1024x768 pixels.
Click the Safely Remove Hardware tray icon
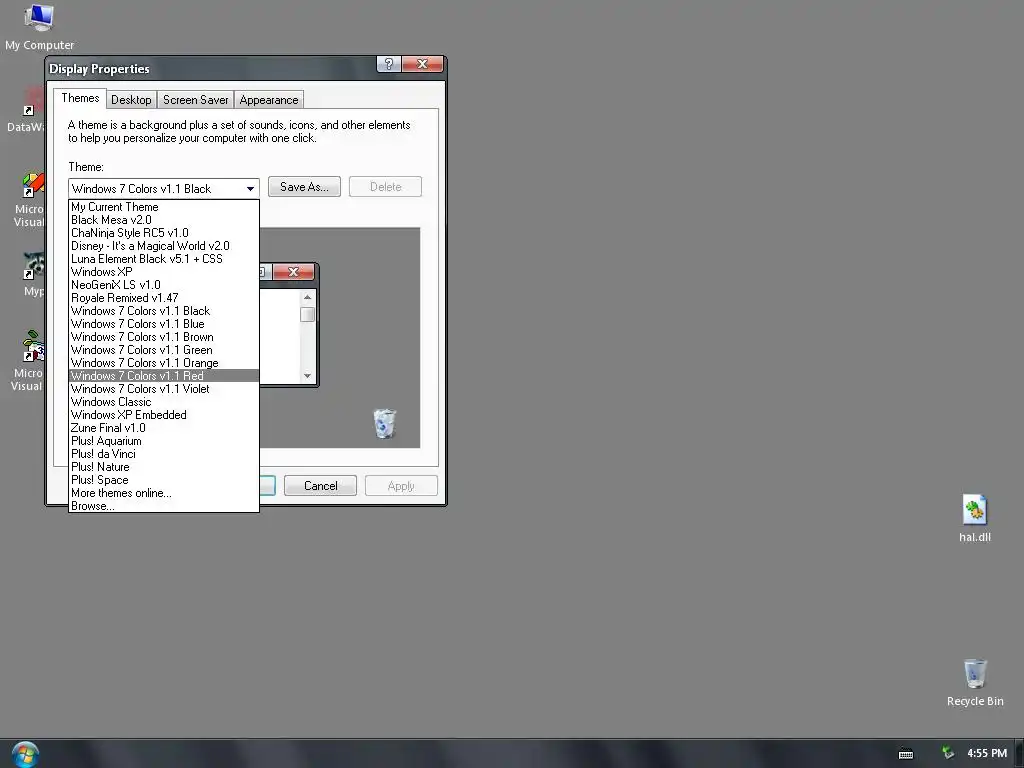[x=947, y=753]
